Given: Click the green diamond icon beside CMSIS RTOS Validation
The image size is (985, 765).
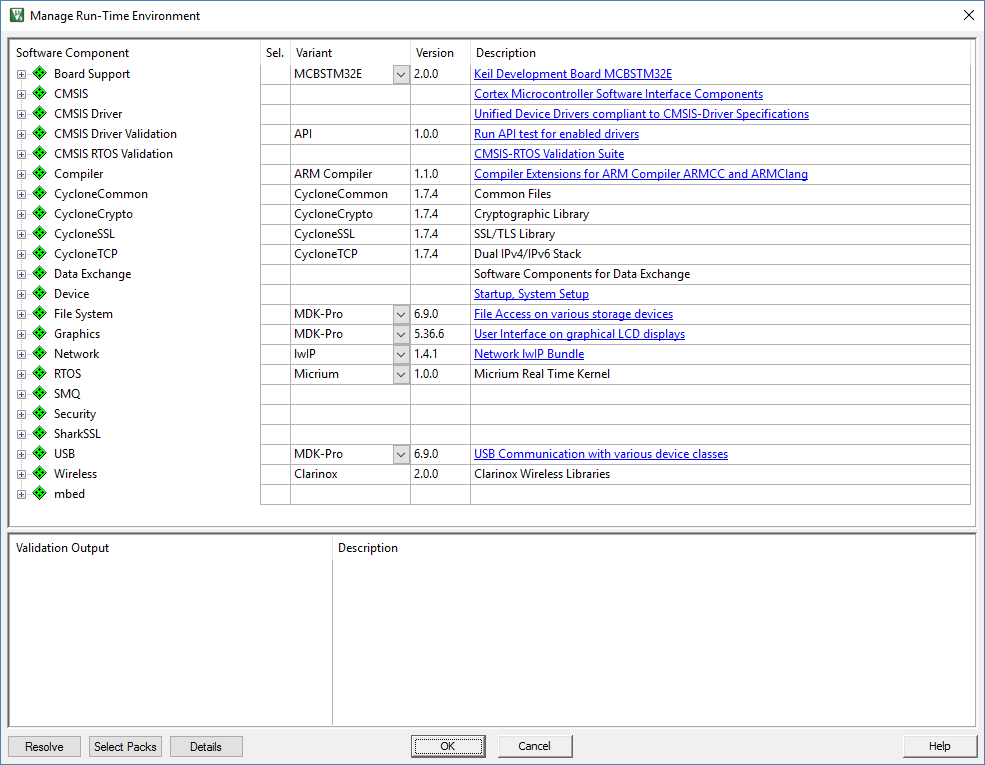Looking at the screenshot, I should coord(40,153).
